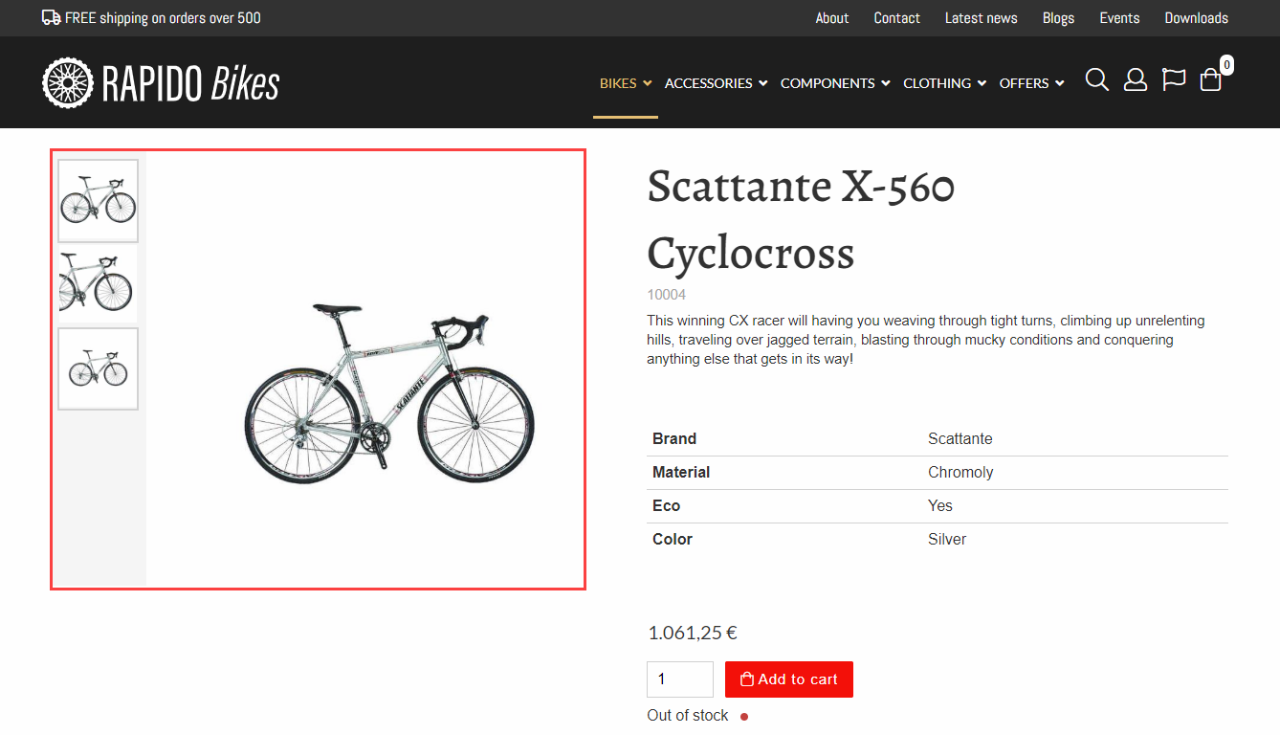This screenshot has width=1280, height=735.
Task: Click the free shipping truck icon
Action: [x=51, y=18]
